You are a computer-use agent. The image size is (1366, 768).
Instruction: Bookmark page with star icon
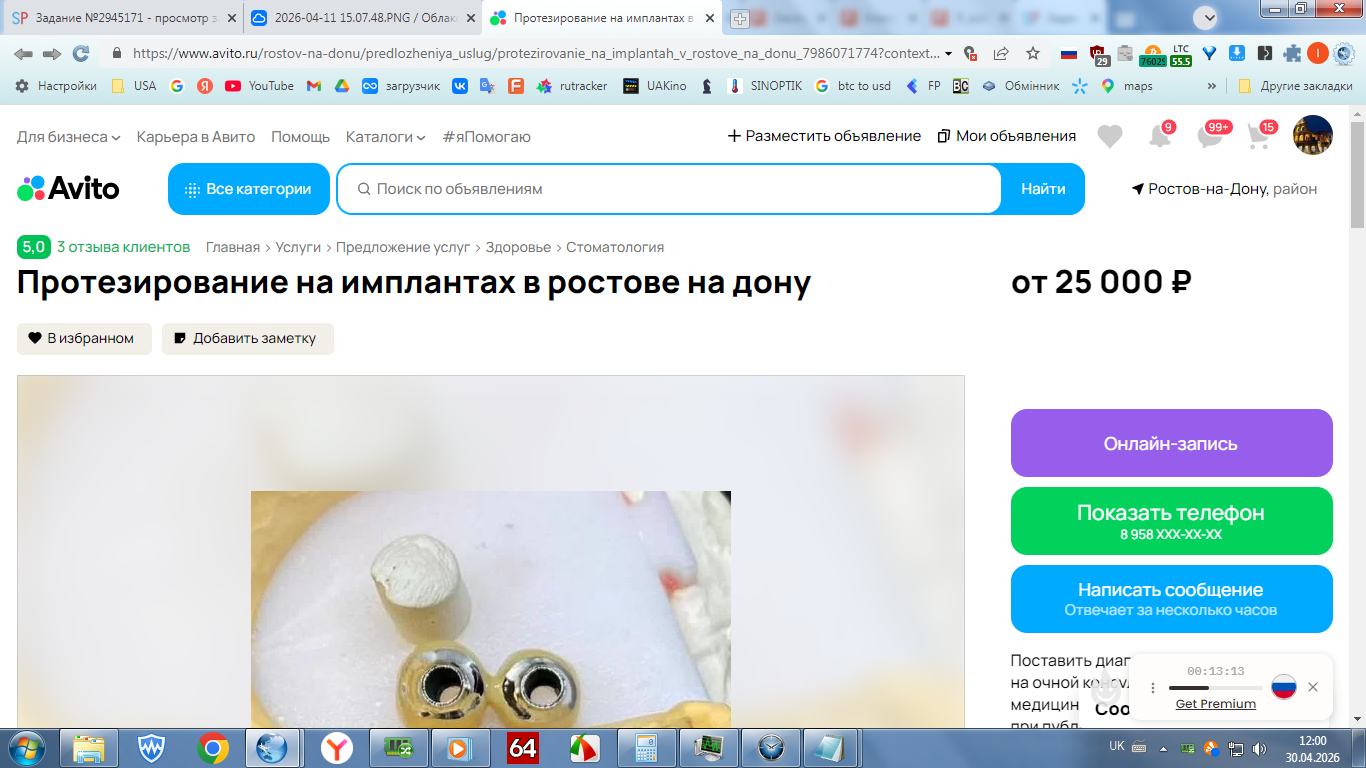1033,54
